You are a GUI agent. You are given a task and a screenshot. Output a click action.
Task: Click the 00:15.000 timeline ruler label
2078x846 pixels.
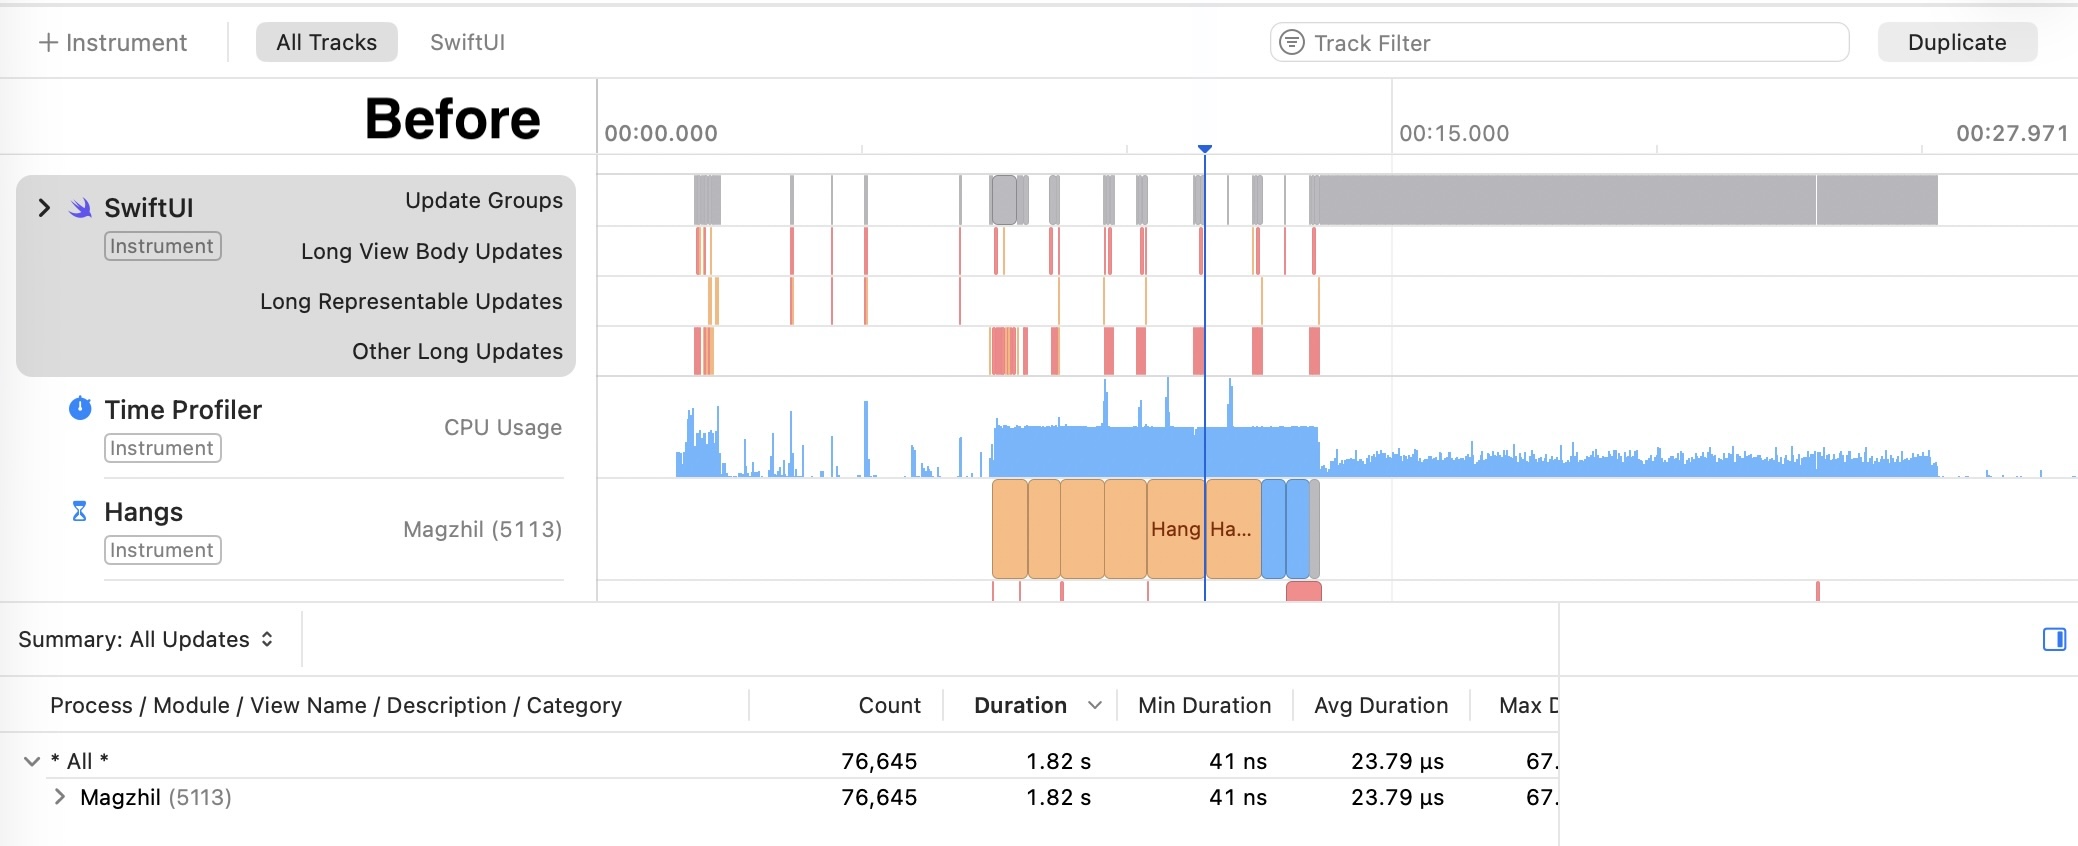1454,133
